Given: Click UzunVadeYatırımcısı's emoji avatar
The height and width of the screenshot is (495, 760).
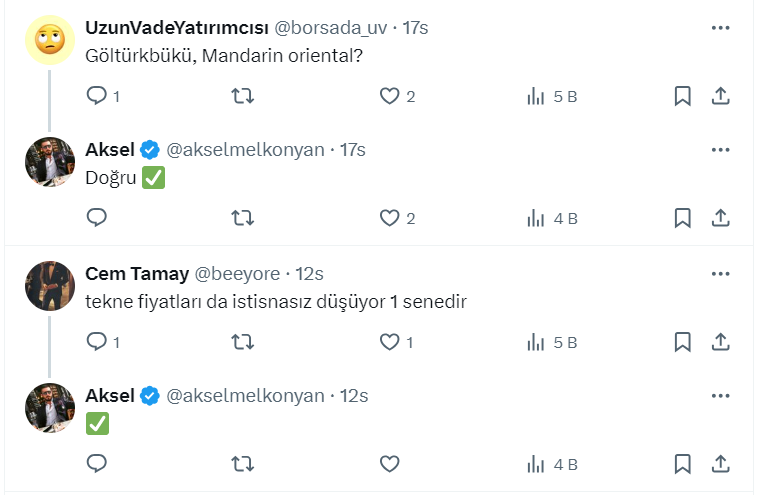Looking at the screenshot, I should (x=50, y=40).
